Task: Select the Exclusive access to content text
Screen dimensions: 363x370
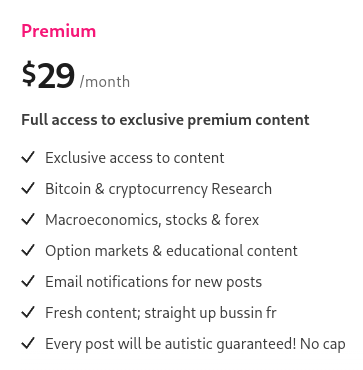Action: pos(135,158)
